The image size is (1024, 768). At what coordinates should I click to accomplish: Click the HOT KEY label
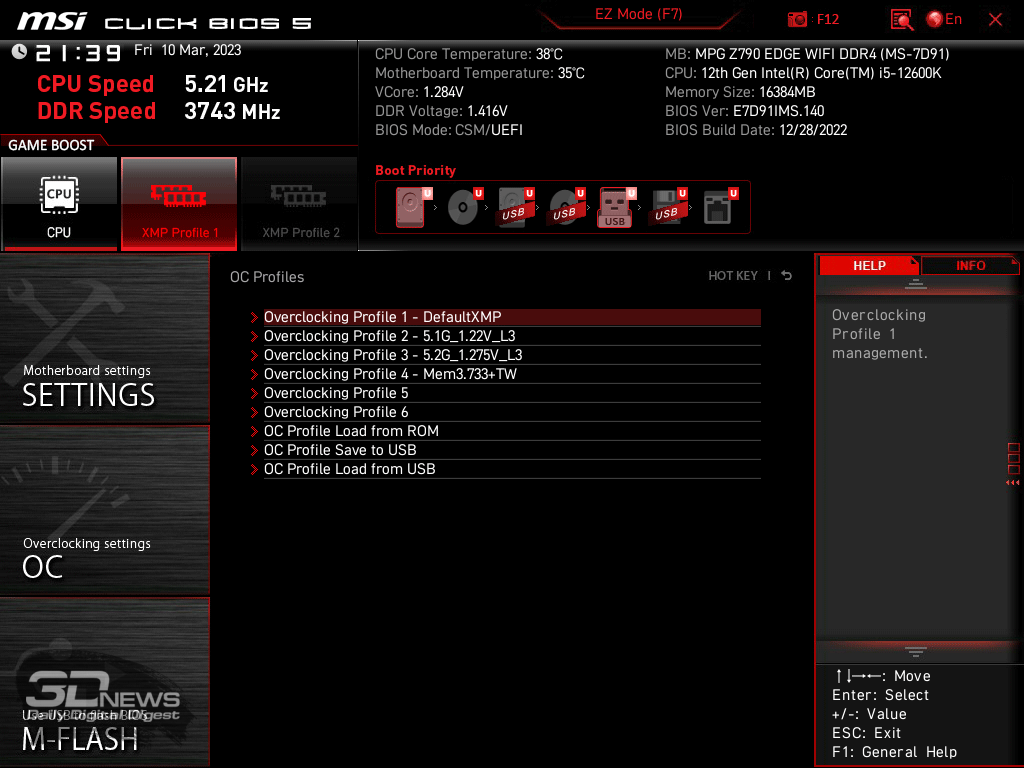733,276
